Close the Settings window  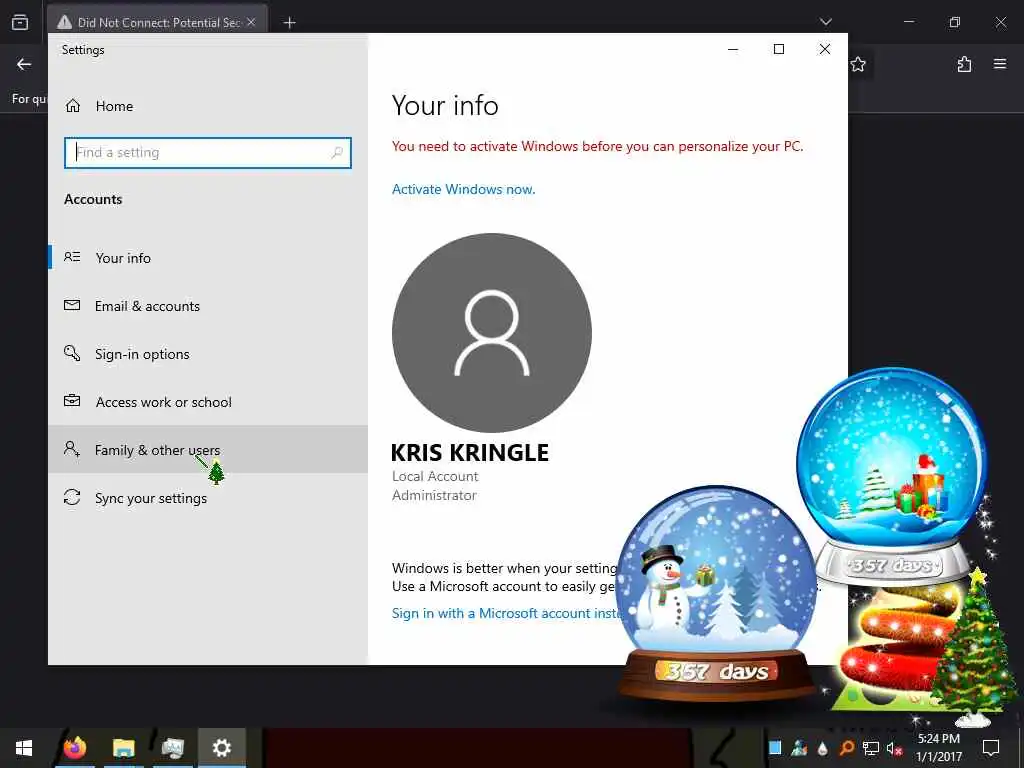[x=825, y=49]
